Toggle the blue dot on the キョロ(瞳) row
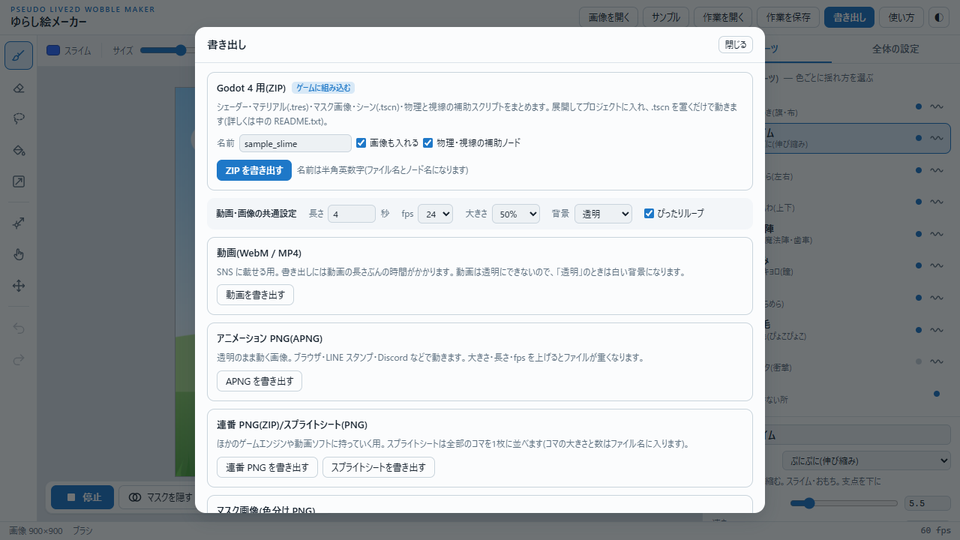Screen dimensions: 960x540 (x=918, y=266)
